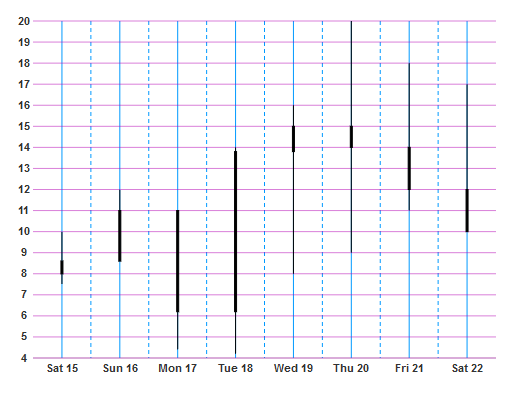Click the thick candle body for Mon 17
Screen dimensions: 513x399
point(178,261)
